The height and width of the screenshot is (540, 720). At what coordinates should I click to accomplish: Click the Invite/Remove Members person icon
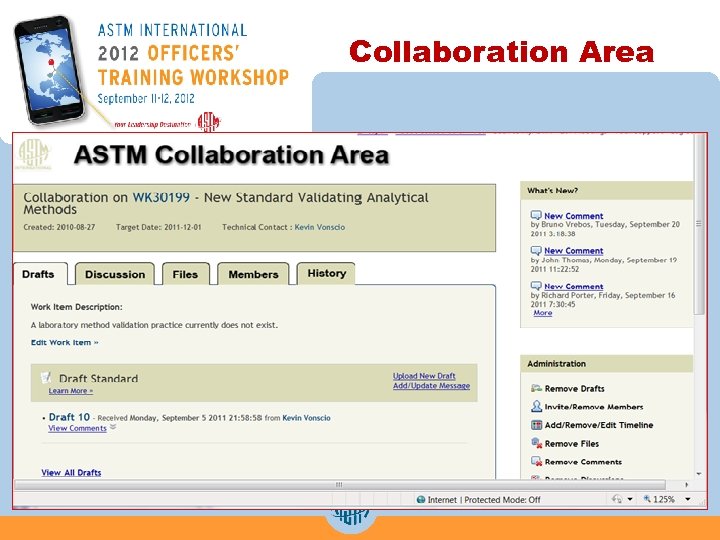pyautogui.click(x=536, y=406)
